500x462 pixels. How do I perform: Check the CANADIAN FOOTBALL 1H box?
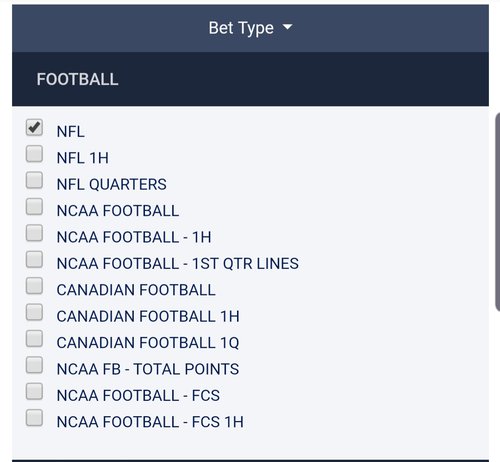34,312
